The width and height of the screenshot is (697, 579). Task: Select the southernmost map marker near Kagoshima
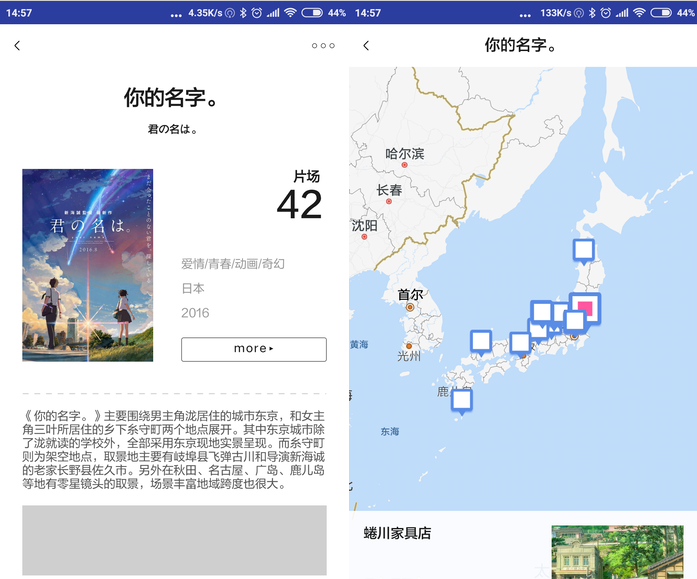point(461,400)
